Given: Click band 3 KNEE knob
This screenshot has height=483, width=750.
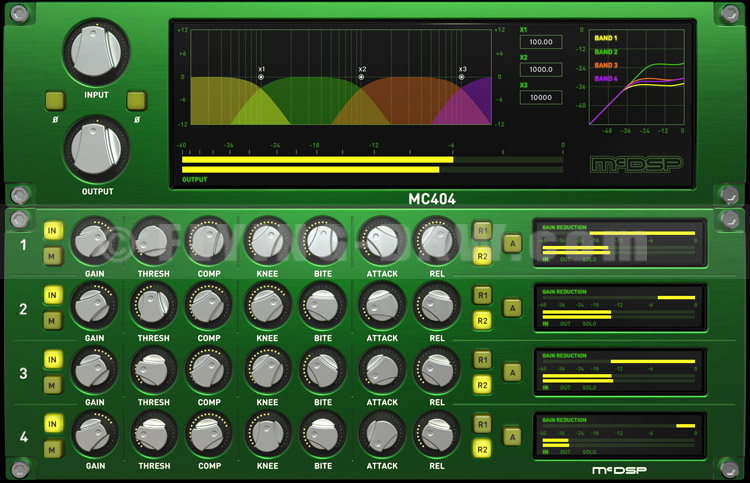Looking at the screenshot, I should 267,370.
